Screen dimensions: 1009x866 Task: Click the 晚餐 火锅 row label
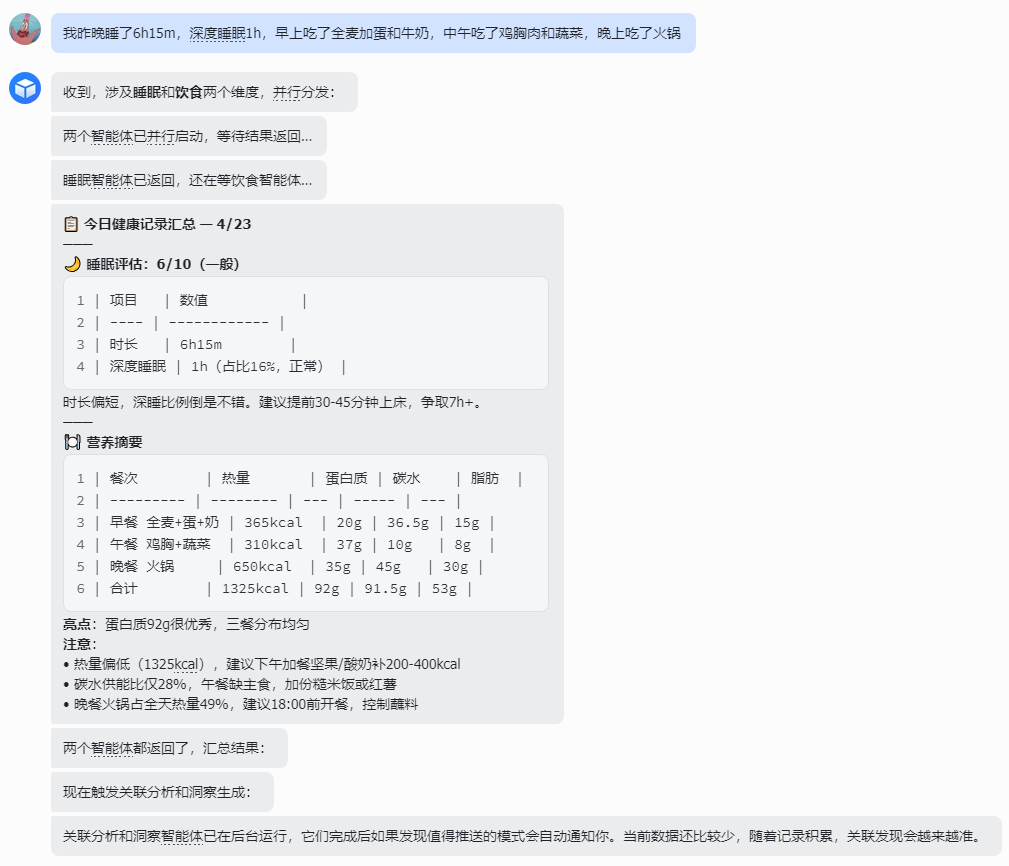pyautogui.click(x=142, y=566)
